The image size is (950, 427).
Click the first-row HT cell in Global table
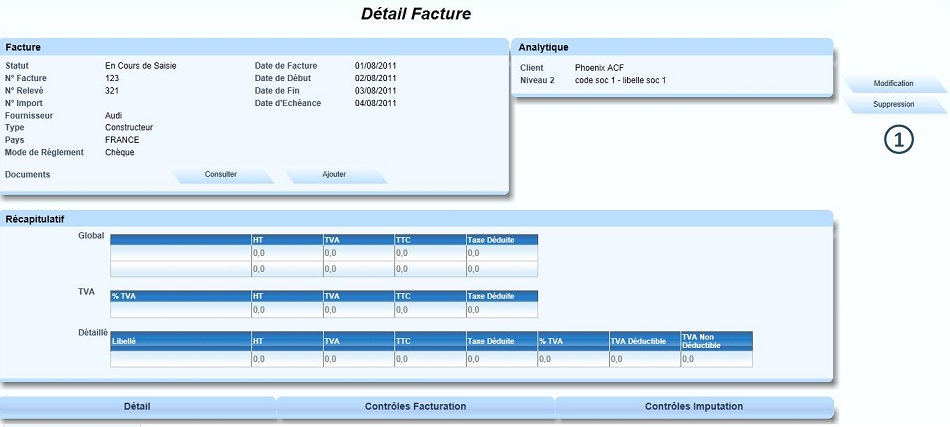[287, 254]
